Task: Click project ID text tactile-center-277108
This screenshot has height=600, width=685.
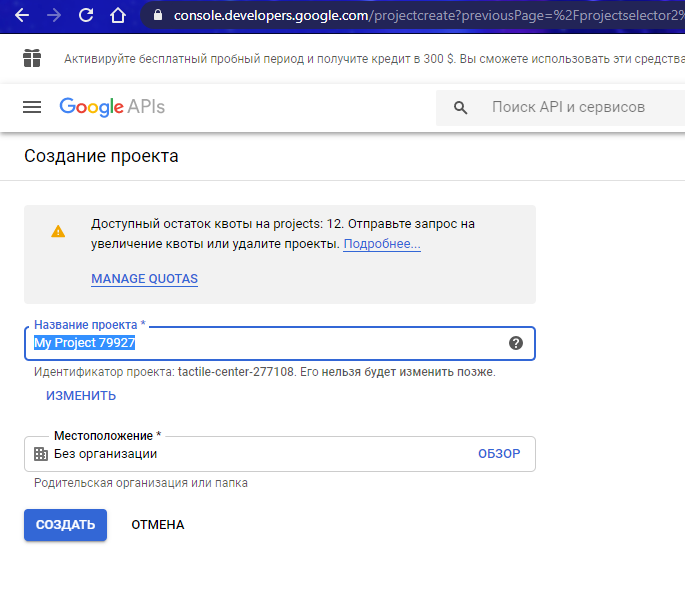Action: pos(235,372)
